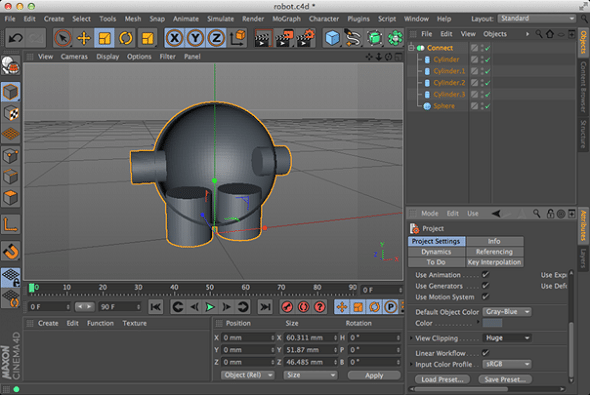Switch to Texture mode checkered cube
590x395 pixels.
pos(11,113)
